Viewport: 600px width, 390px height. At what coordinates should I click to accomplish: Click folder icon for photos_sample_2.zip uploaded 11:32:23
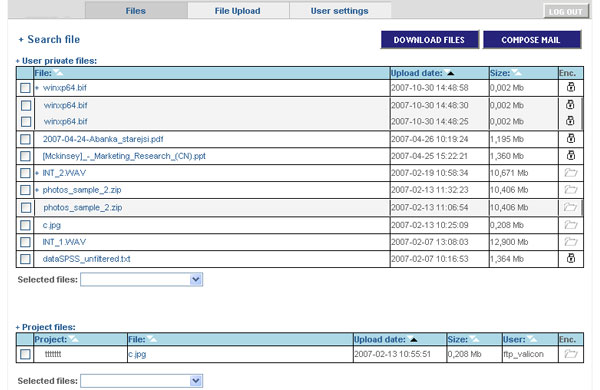[x=571, y=189]
